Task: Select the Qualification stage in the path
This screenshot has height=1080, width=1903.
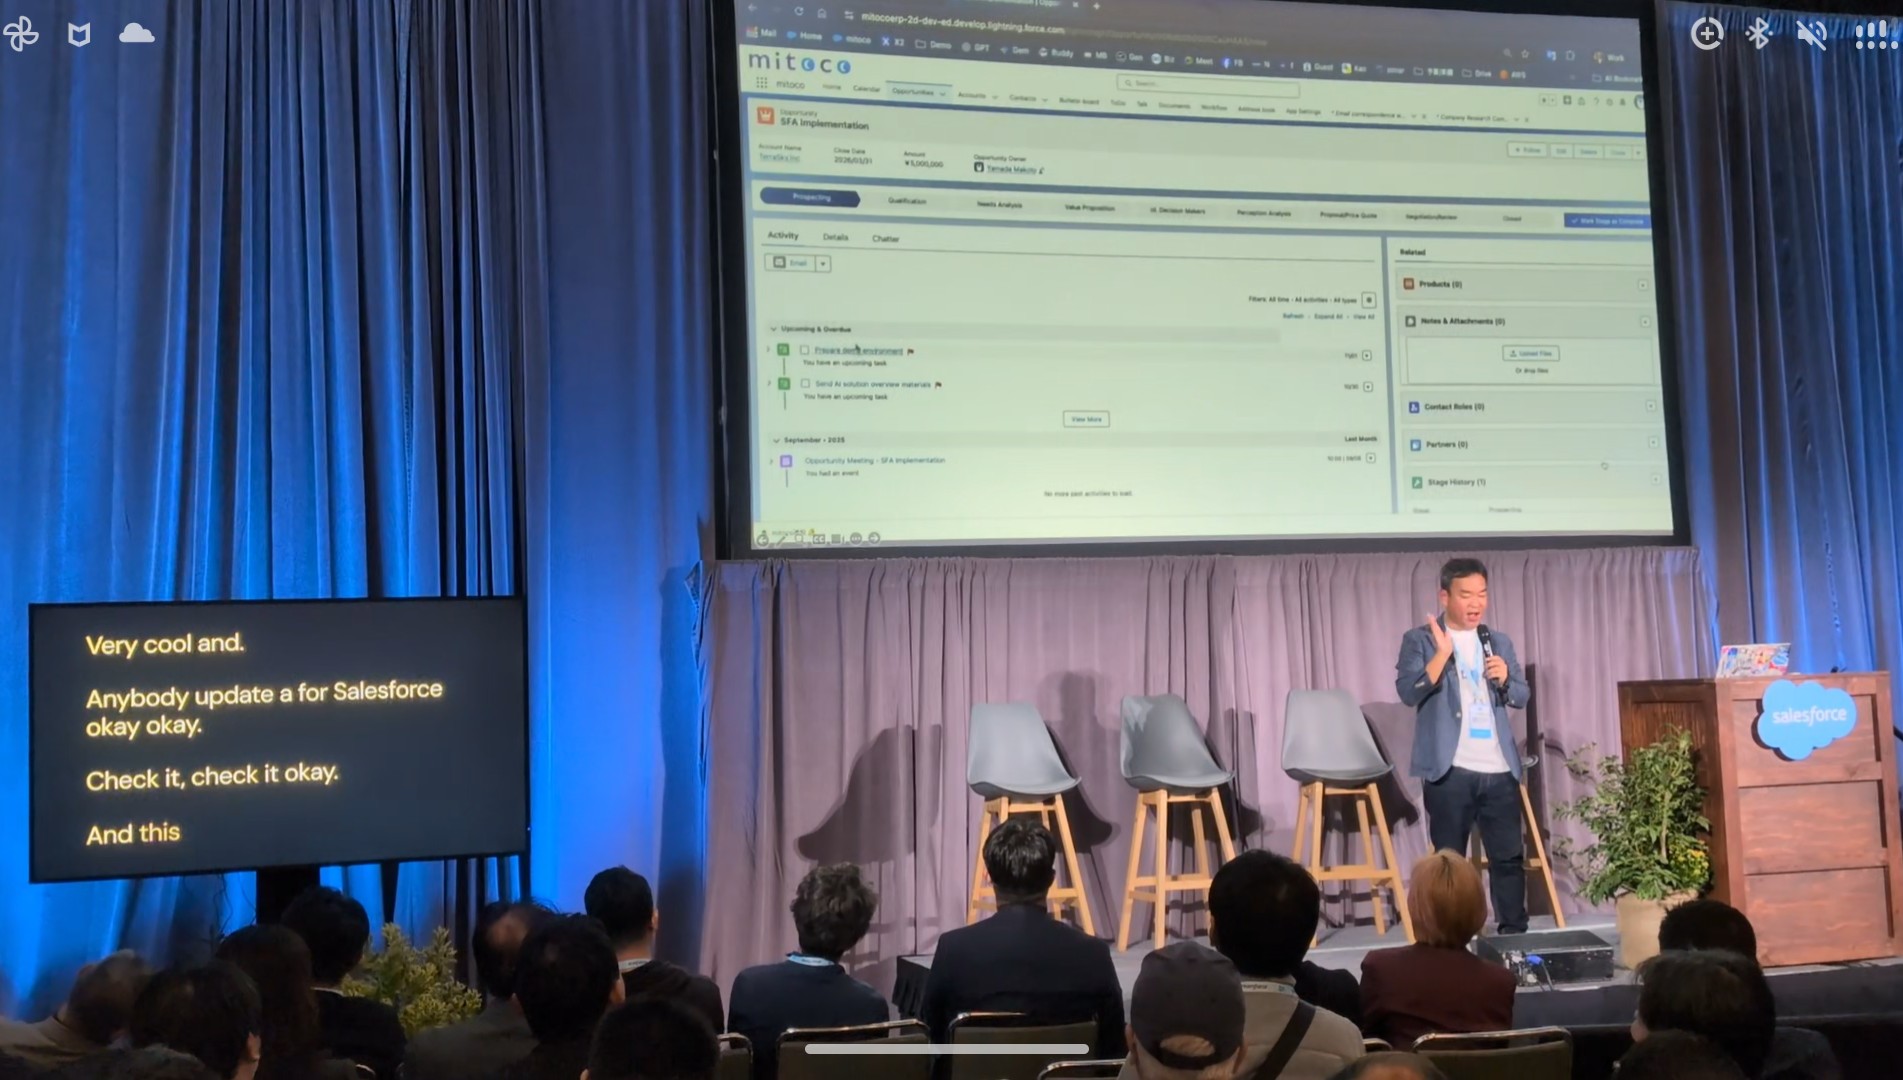Action: (x=906, y=201)
